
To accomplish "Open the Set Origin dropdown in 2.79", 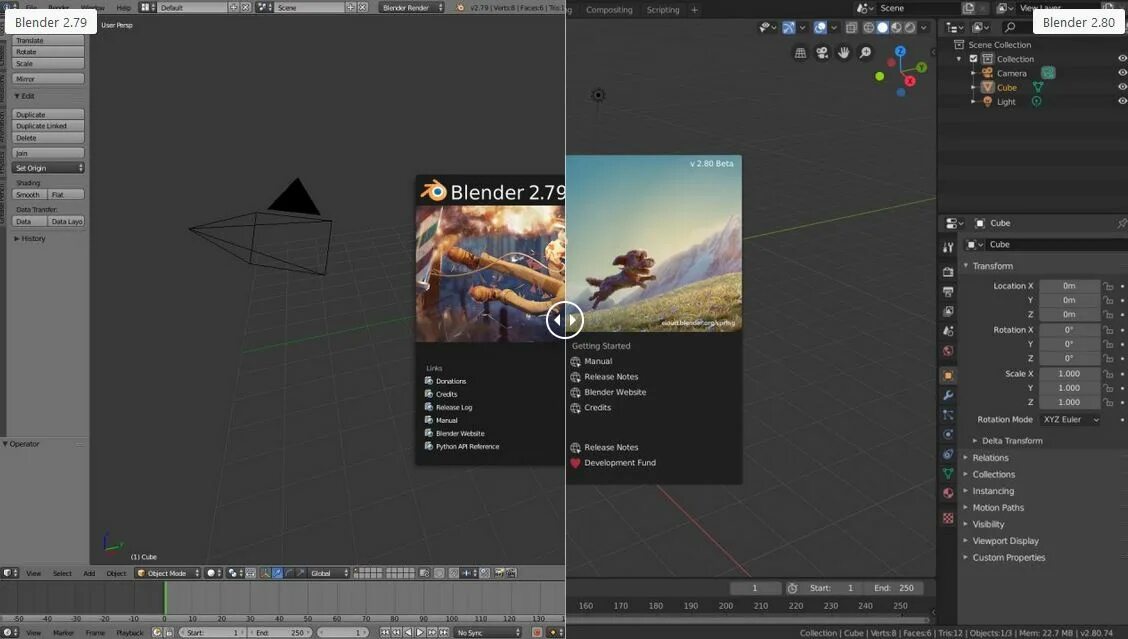I will point(48,168).
